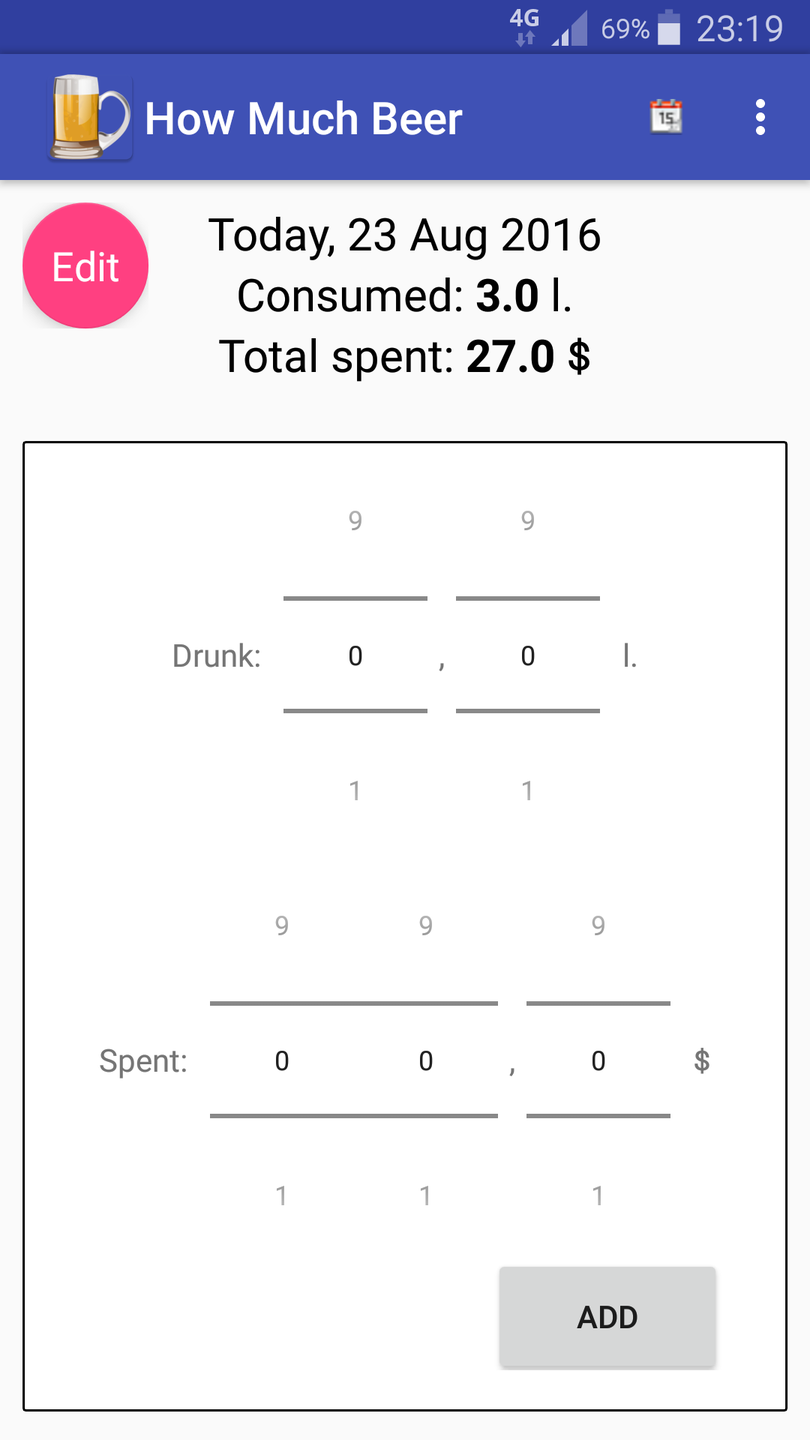Select 9 above Spent first digit picker
The width and height of the screenshot is (810, 1440).
pos(282,926)
